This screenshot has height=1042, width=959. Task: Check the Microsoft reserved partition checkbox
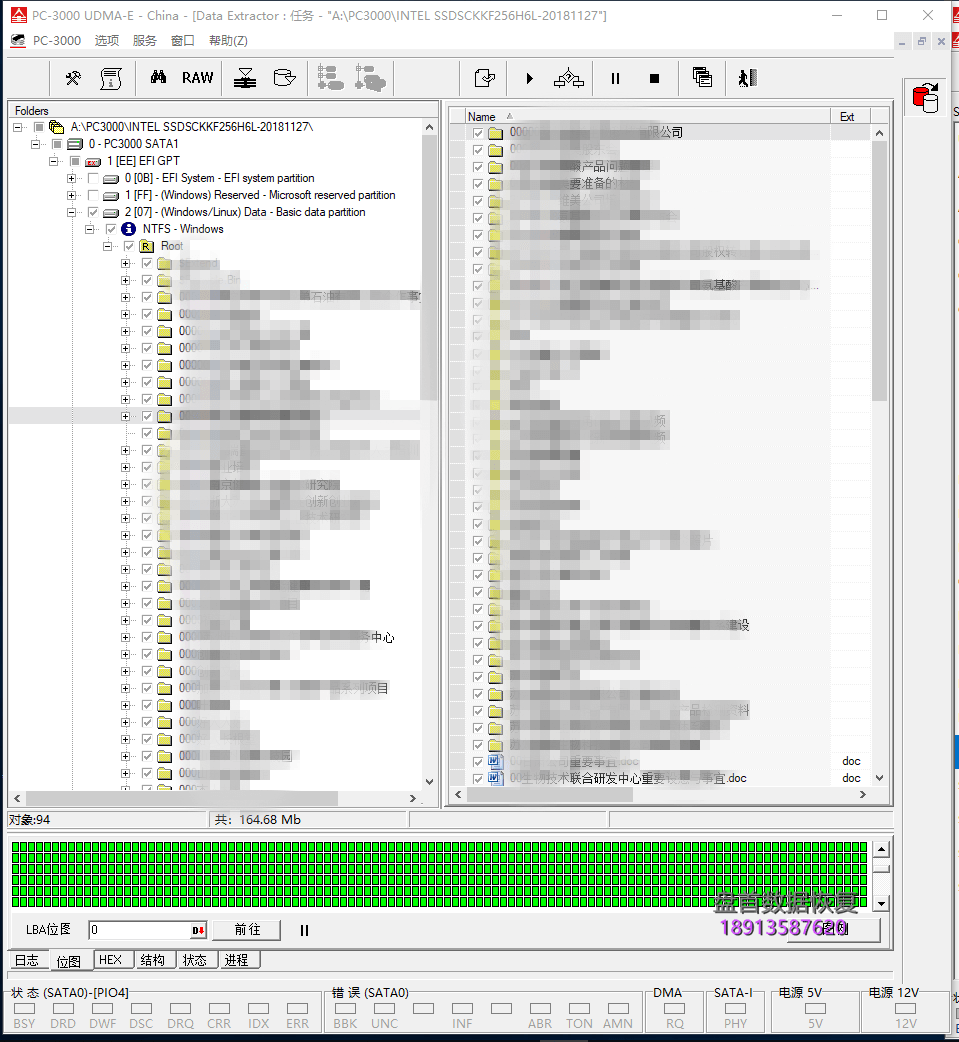[93, 195]
